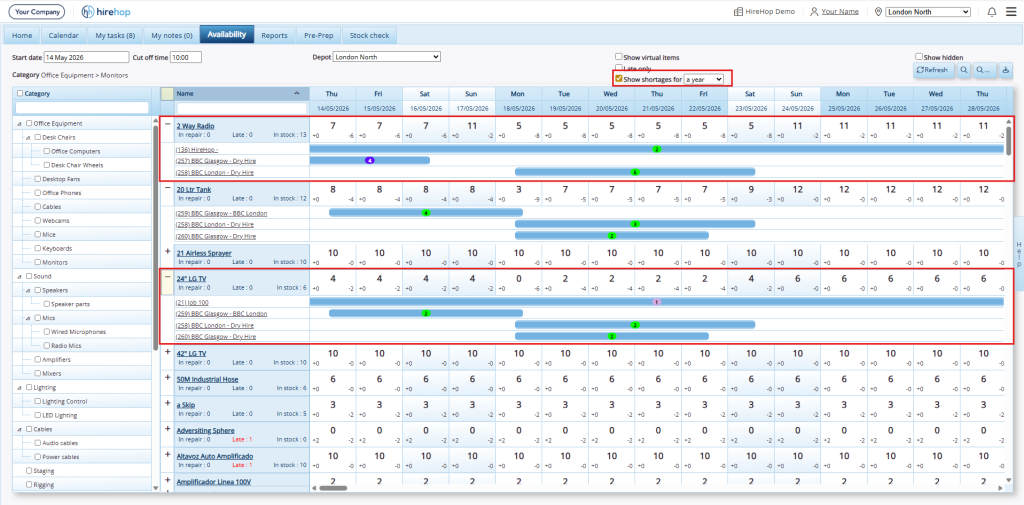
Task: Open the Help side tab
Action: [x=1017, y=252]
